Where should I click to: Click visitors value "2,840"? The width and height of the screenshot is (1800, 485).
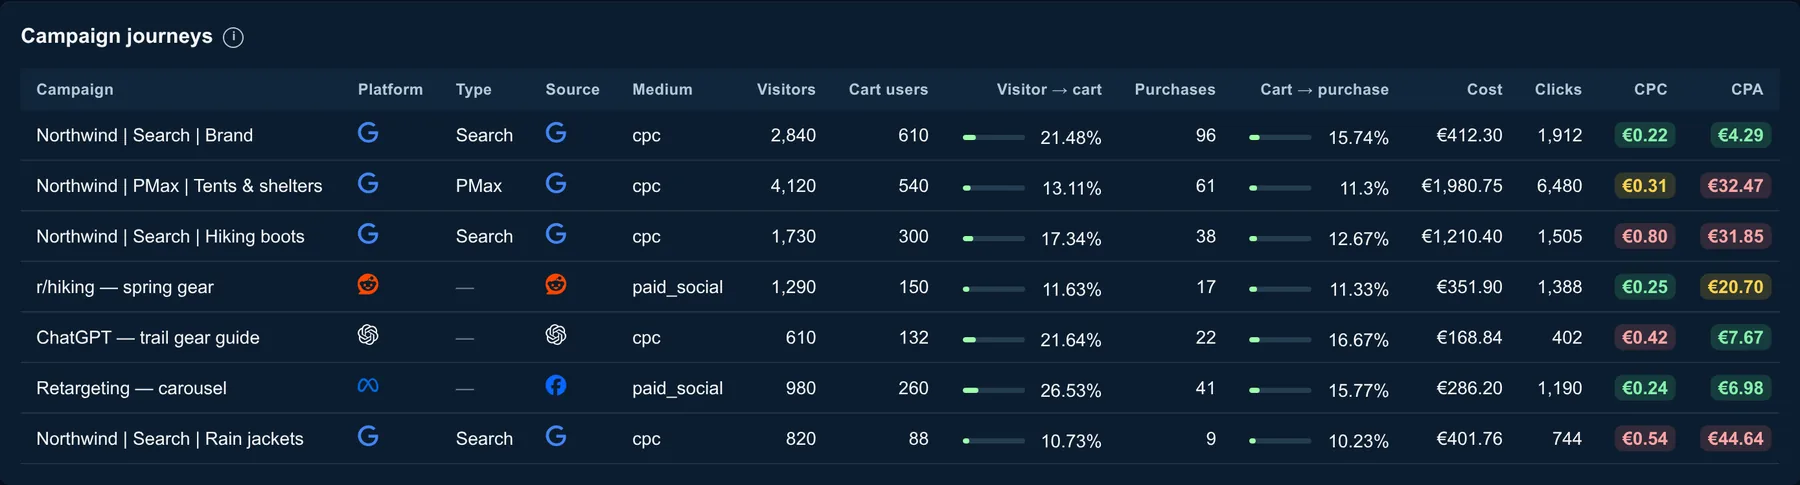793,135
